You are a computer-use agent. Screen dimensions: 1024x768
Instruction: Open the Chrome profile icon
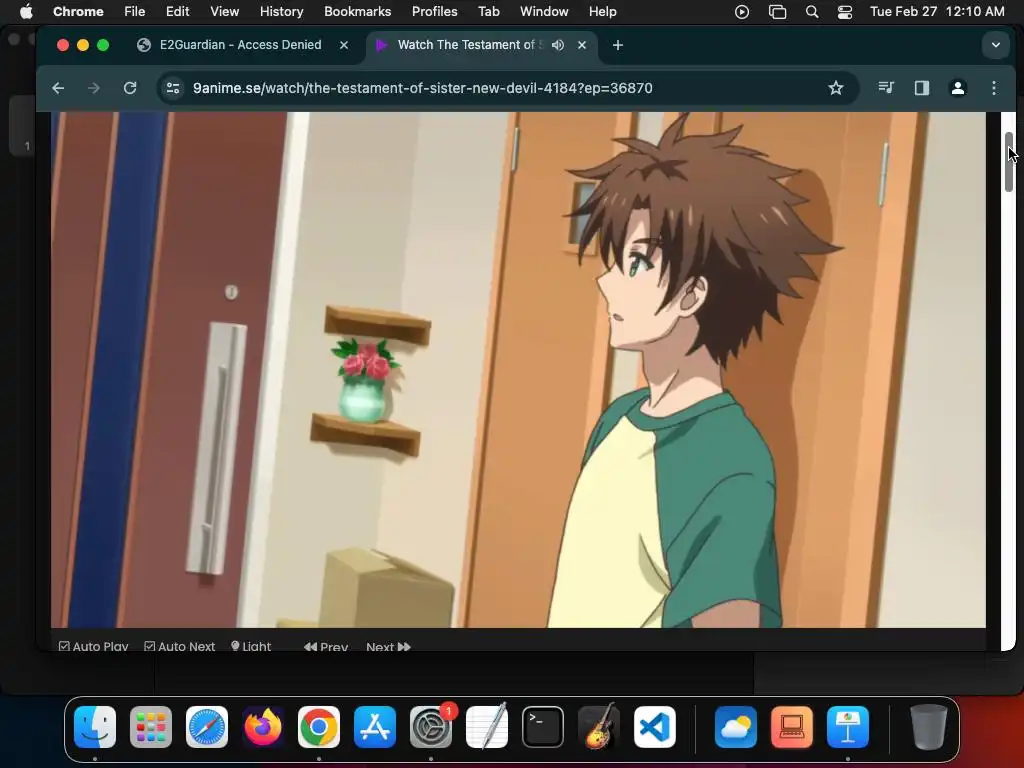(x=957, y=88)
